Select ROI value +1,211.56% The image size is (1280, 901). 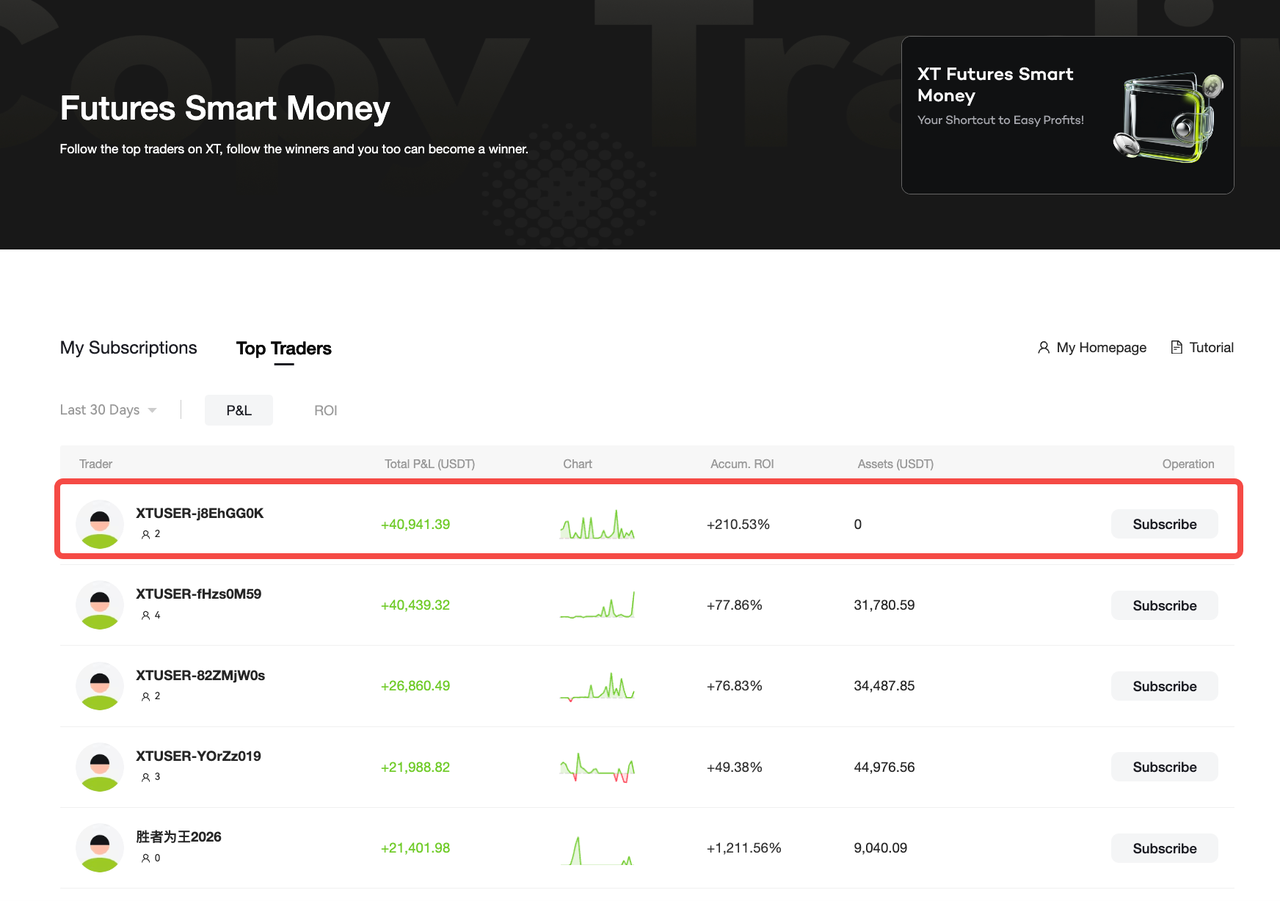coord(744,848)
